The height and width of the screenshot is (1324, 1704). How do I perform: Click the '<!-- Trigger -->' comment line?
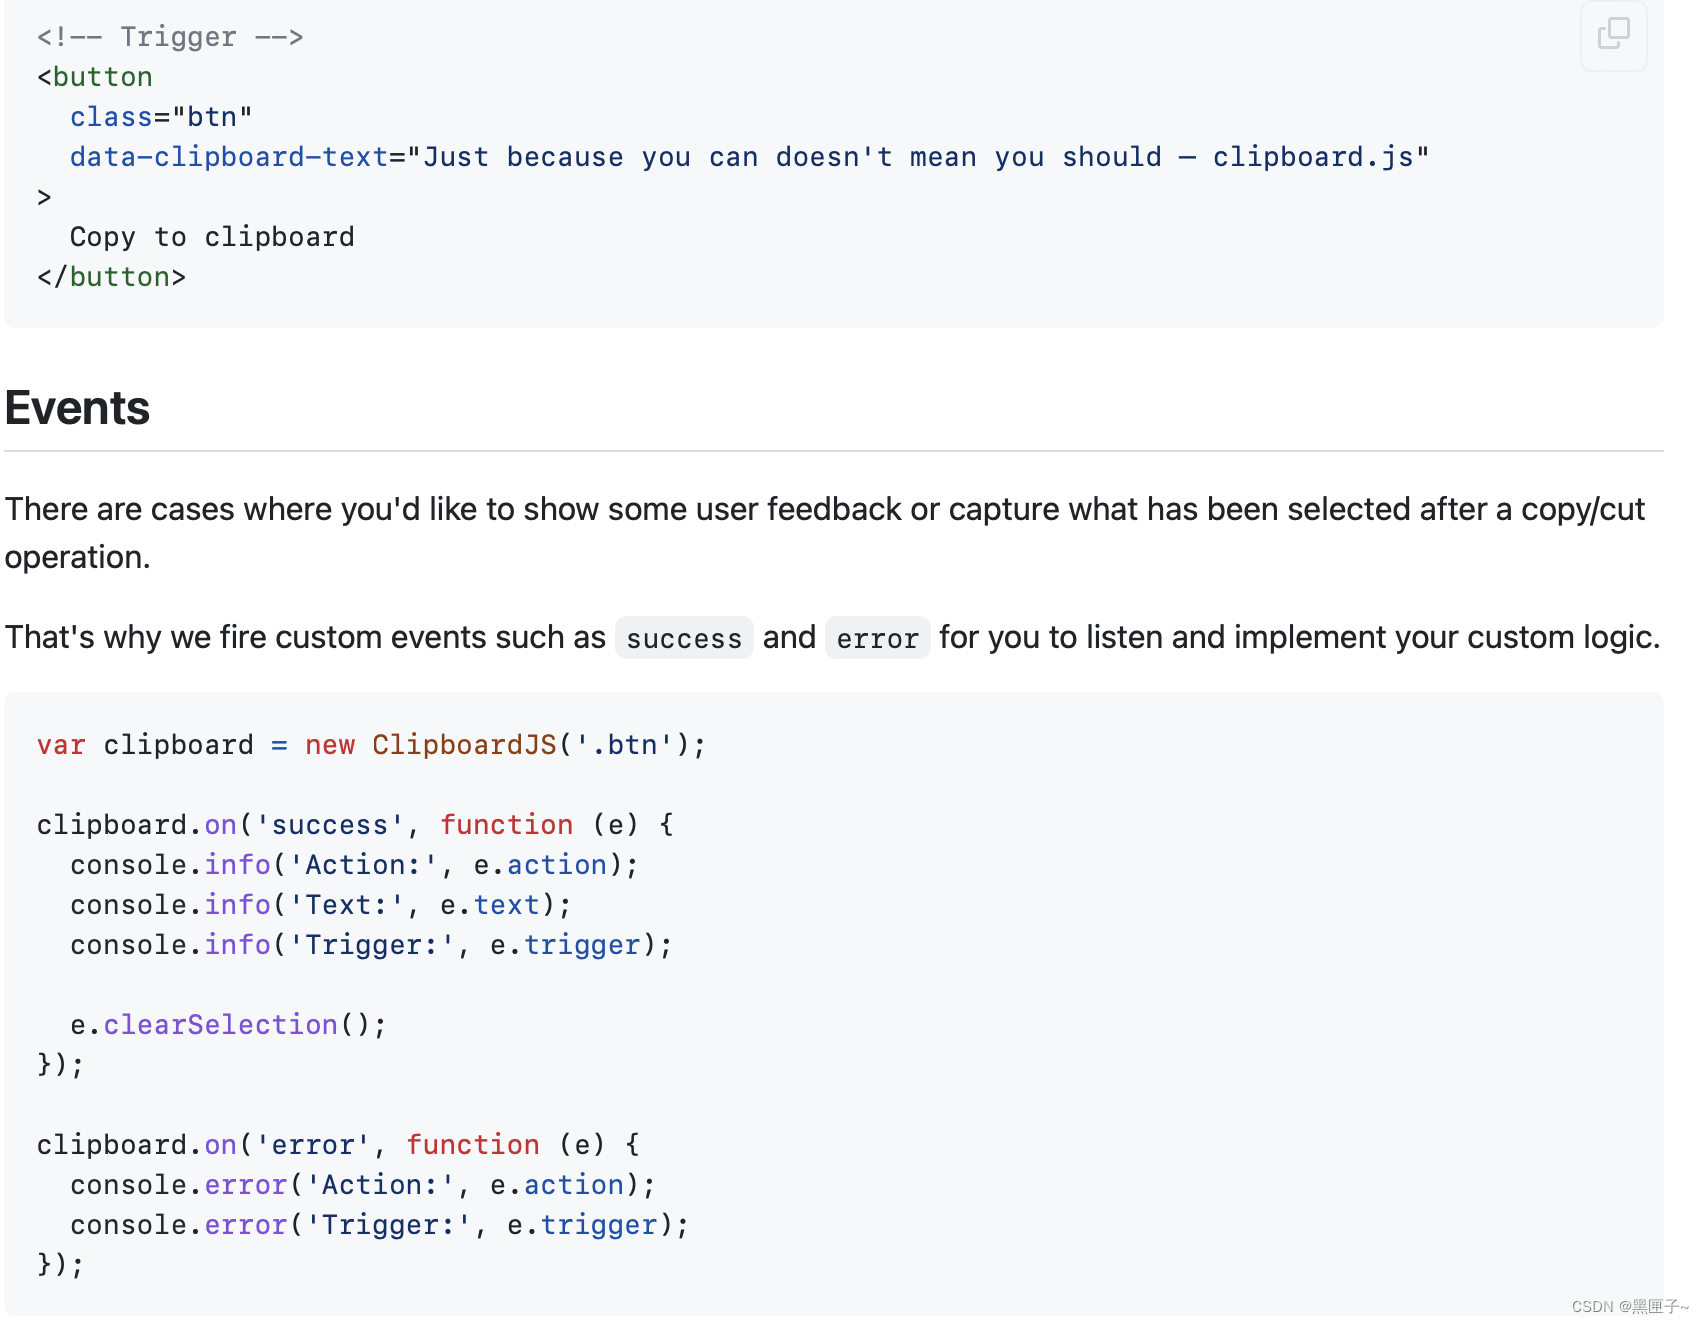click(x=170, y=37)
